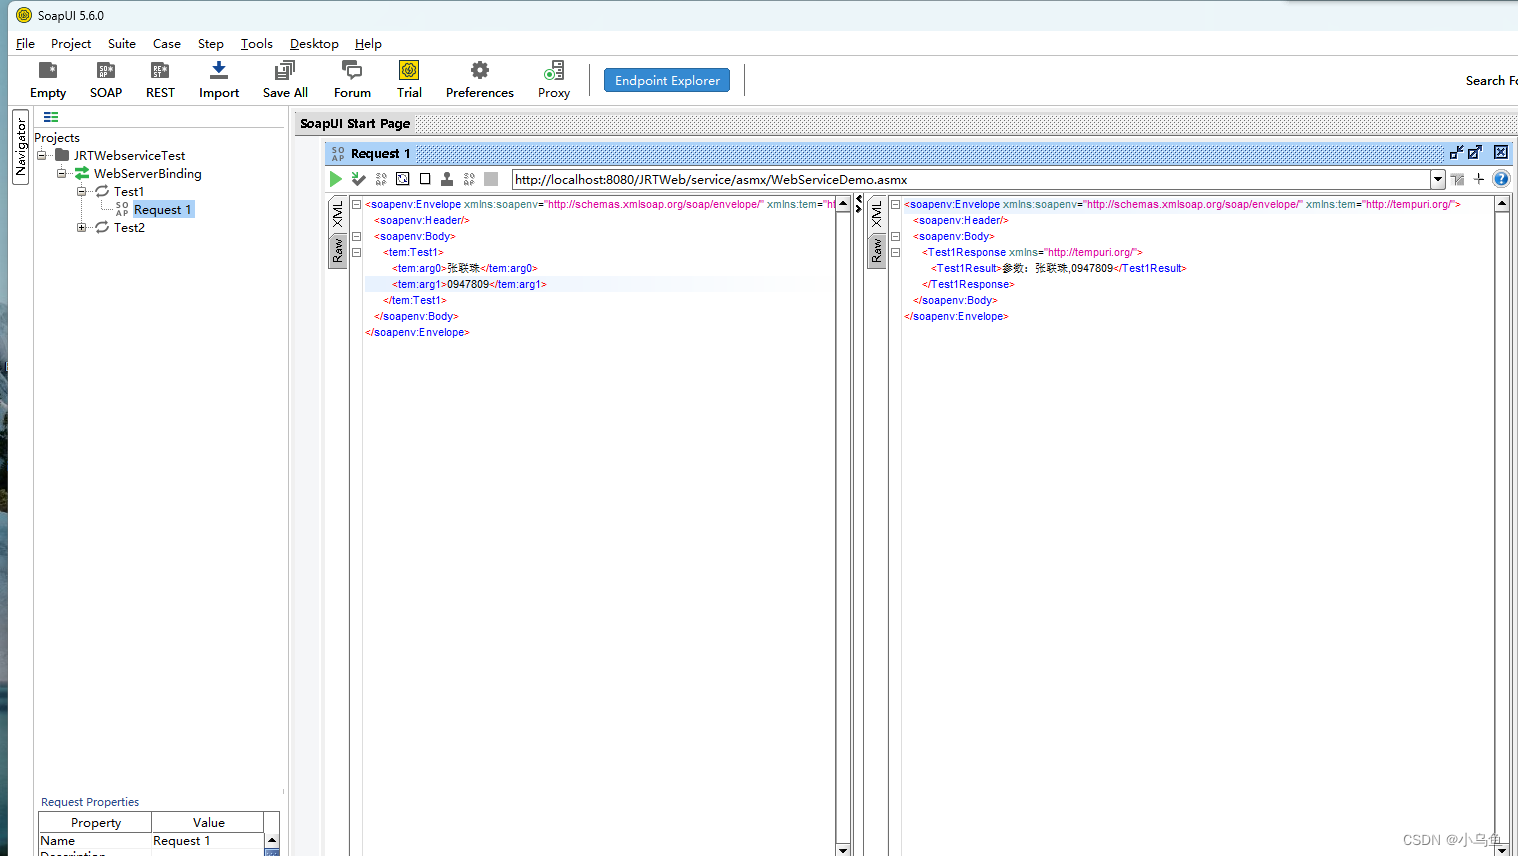Switch to request XML tab
The height and width of the screenshot is (856, 1518).
coord(338,214)
